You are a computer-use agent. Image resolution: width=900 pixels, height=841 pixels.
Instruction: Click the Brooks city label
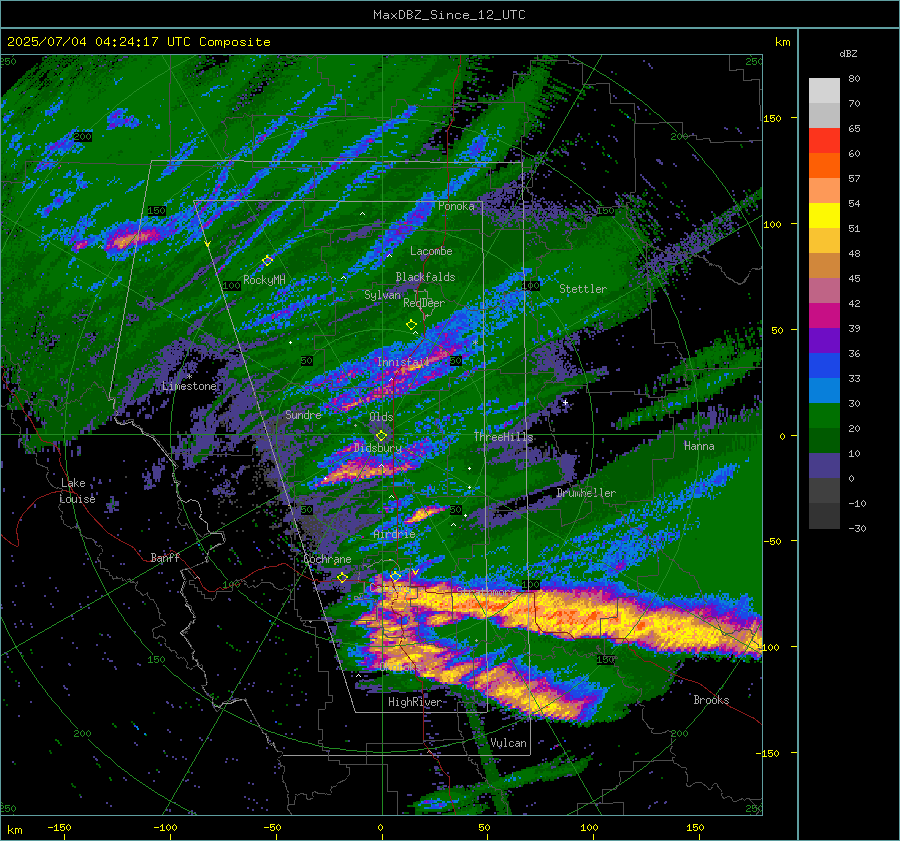click(711, 700)
